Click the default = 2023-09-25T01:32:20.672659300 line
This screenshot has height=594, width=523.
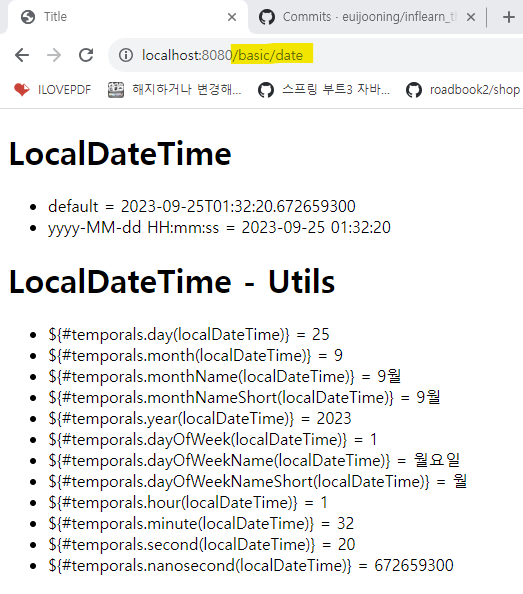coord(202,206)
